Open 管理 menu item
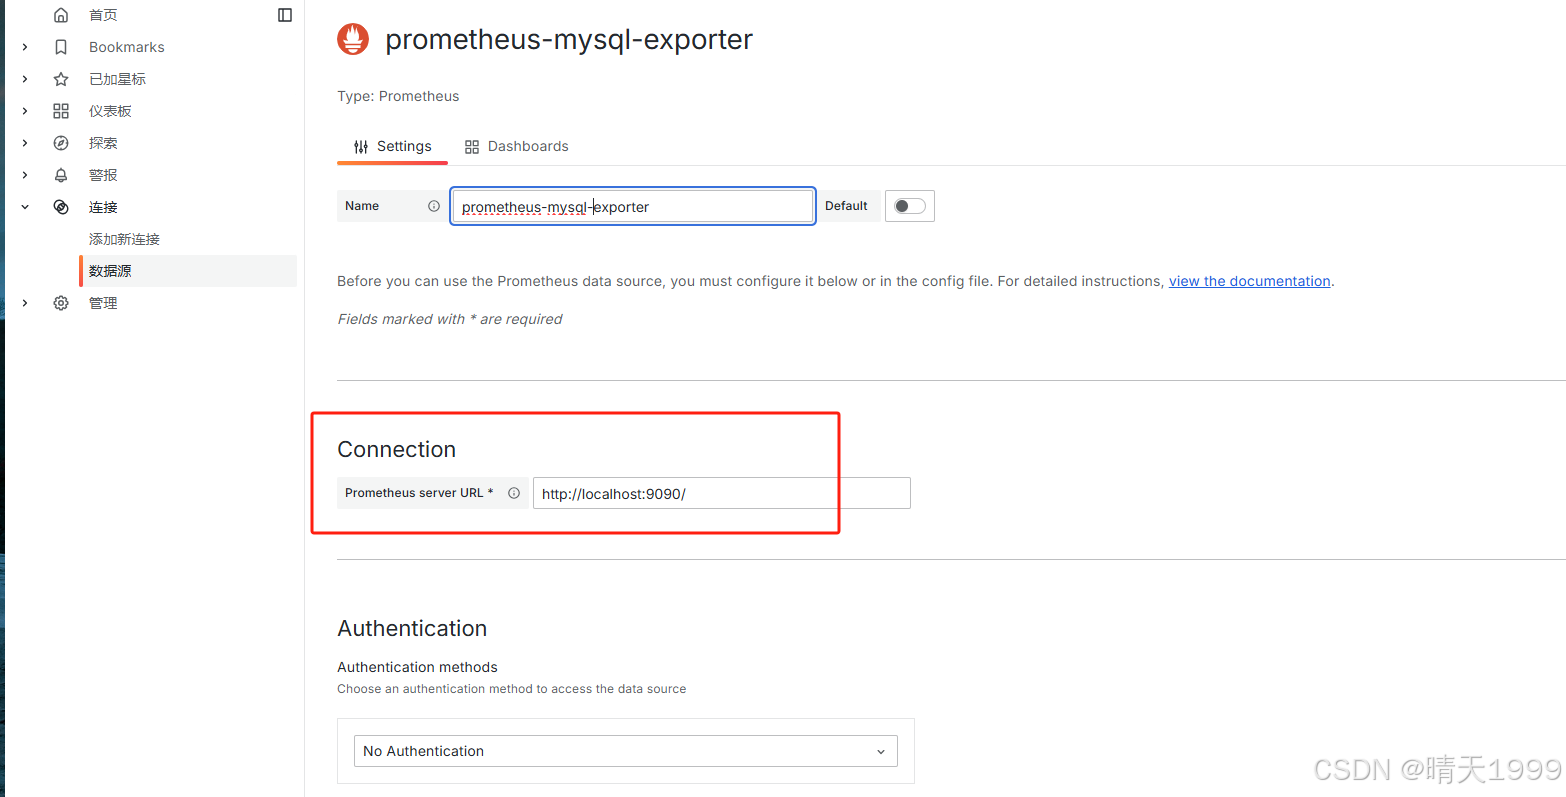Image resolution: width=1566 pixels, height=797 pixels. point(103,303)
